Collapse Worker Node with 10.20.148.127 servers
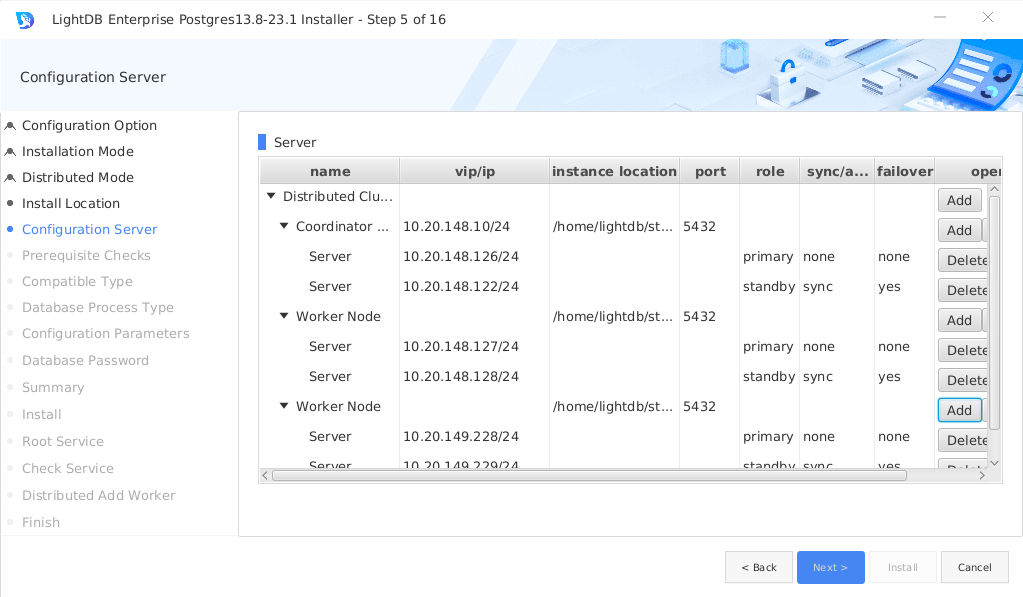Viewport: 1023px width, 597px height. tap(284, 316)
